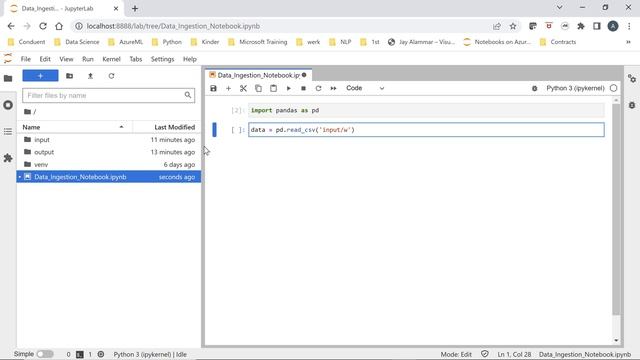Open the Edit menu
Viewport: 640px width, 360px height.
pyautogui.click(x=45, y=59)
